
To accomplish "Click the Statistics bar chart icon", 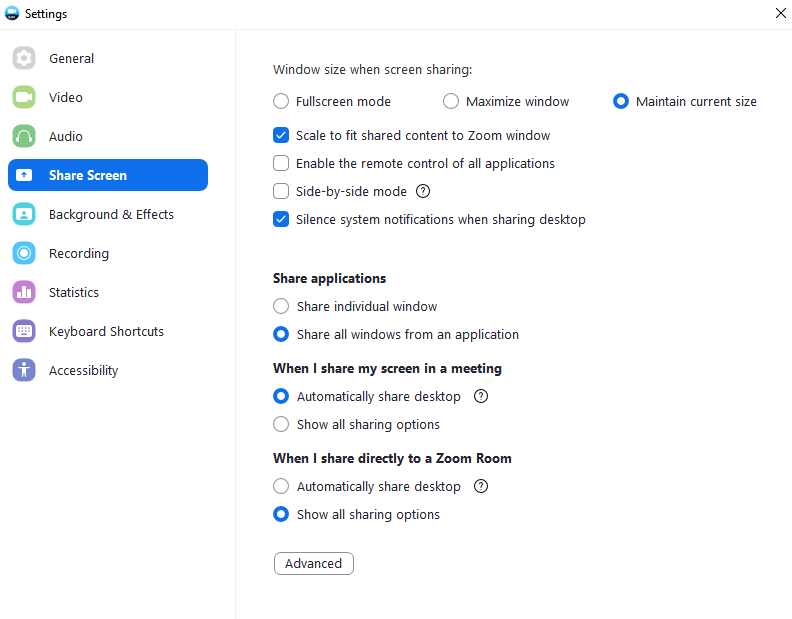I will pos(24,292).
